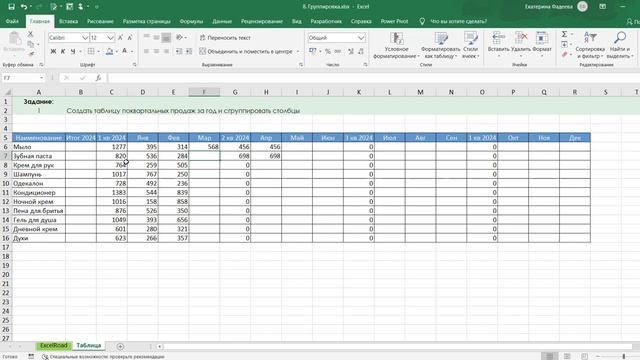Click Вставить cells button in Ячейки
Image resolution: width=640 pixels, height=360 pixels.
(498, 45)
